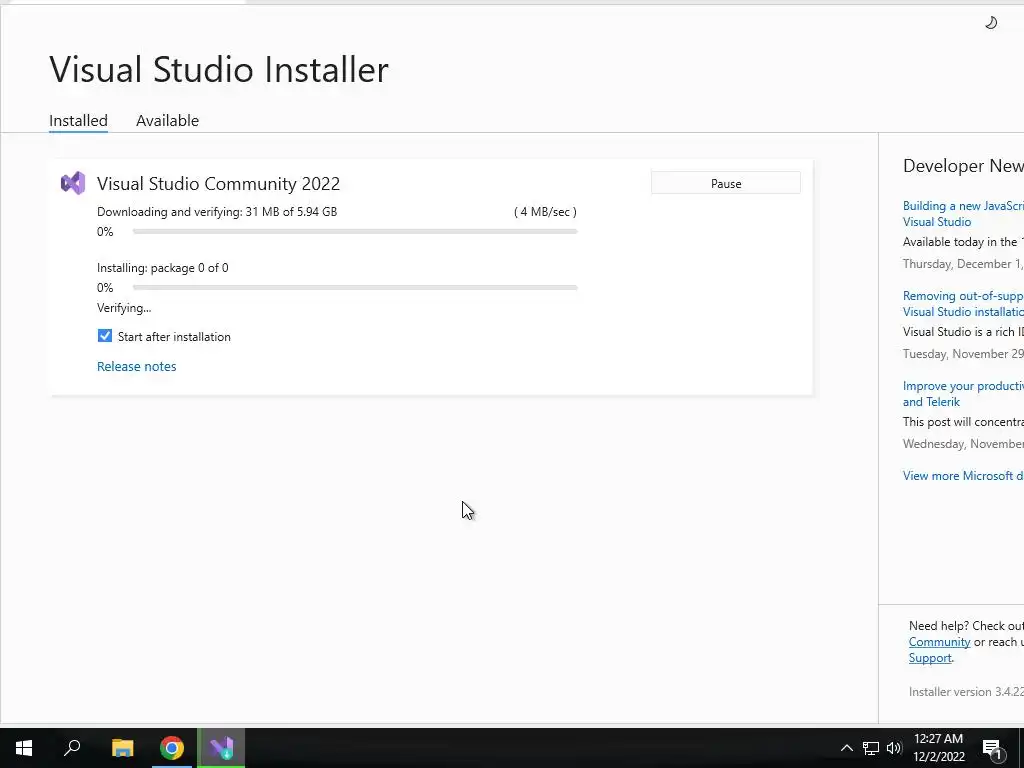Click the installing package progress bar
Viewport: 1024px width, 768px height.
click(355, 287)
